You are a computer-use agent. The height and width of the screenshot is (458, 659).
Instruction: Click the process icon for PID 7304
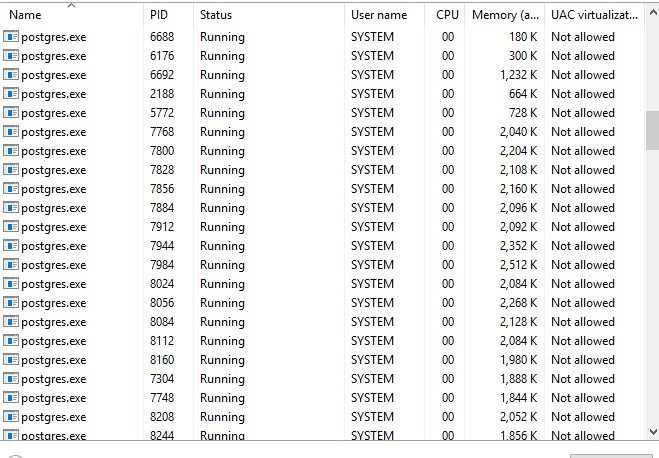[11, 379]
